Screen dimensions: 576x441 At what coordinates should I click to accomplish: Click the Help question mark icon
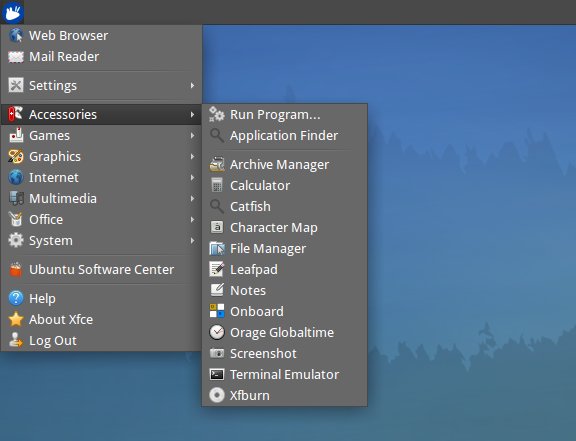coord(16,298)
